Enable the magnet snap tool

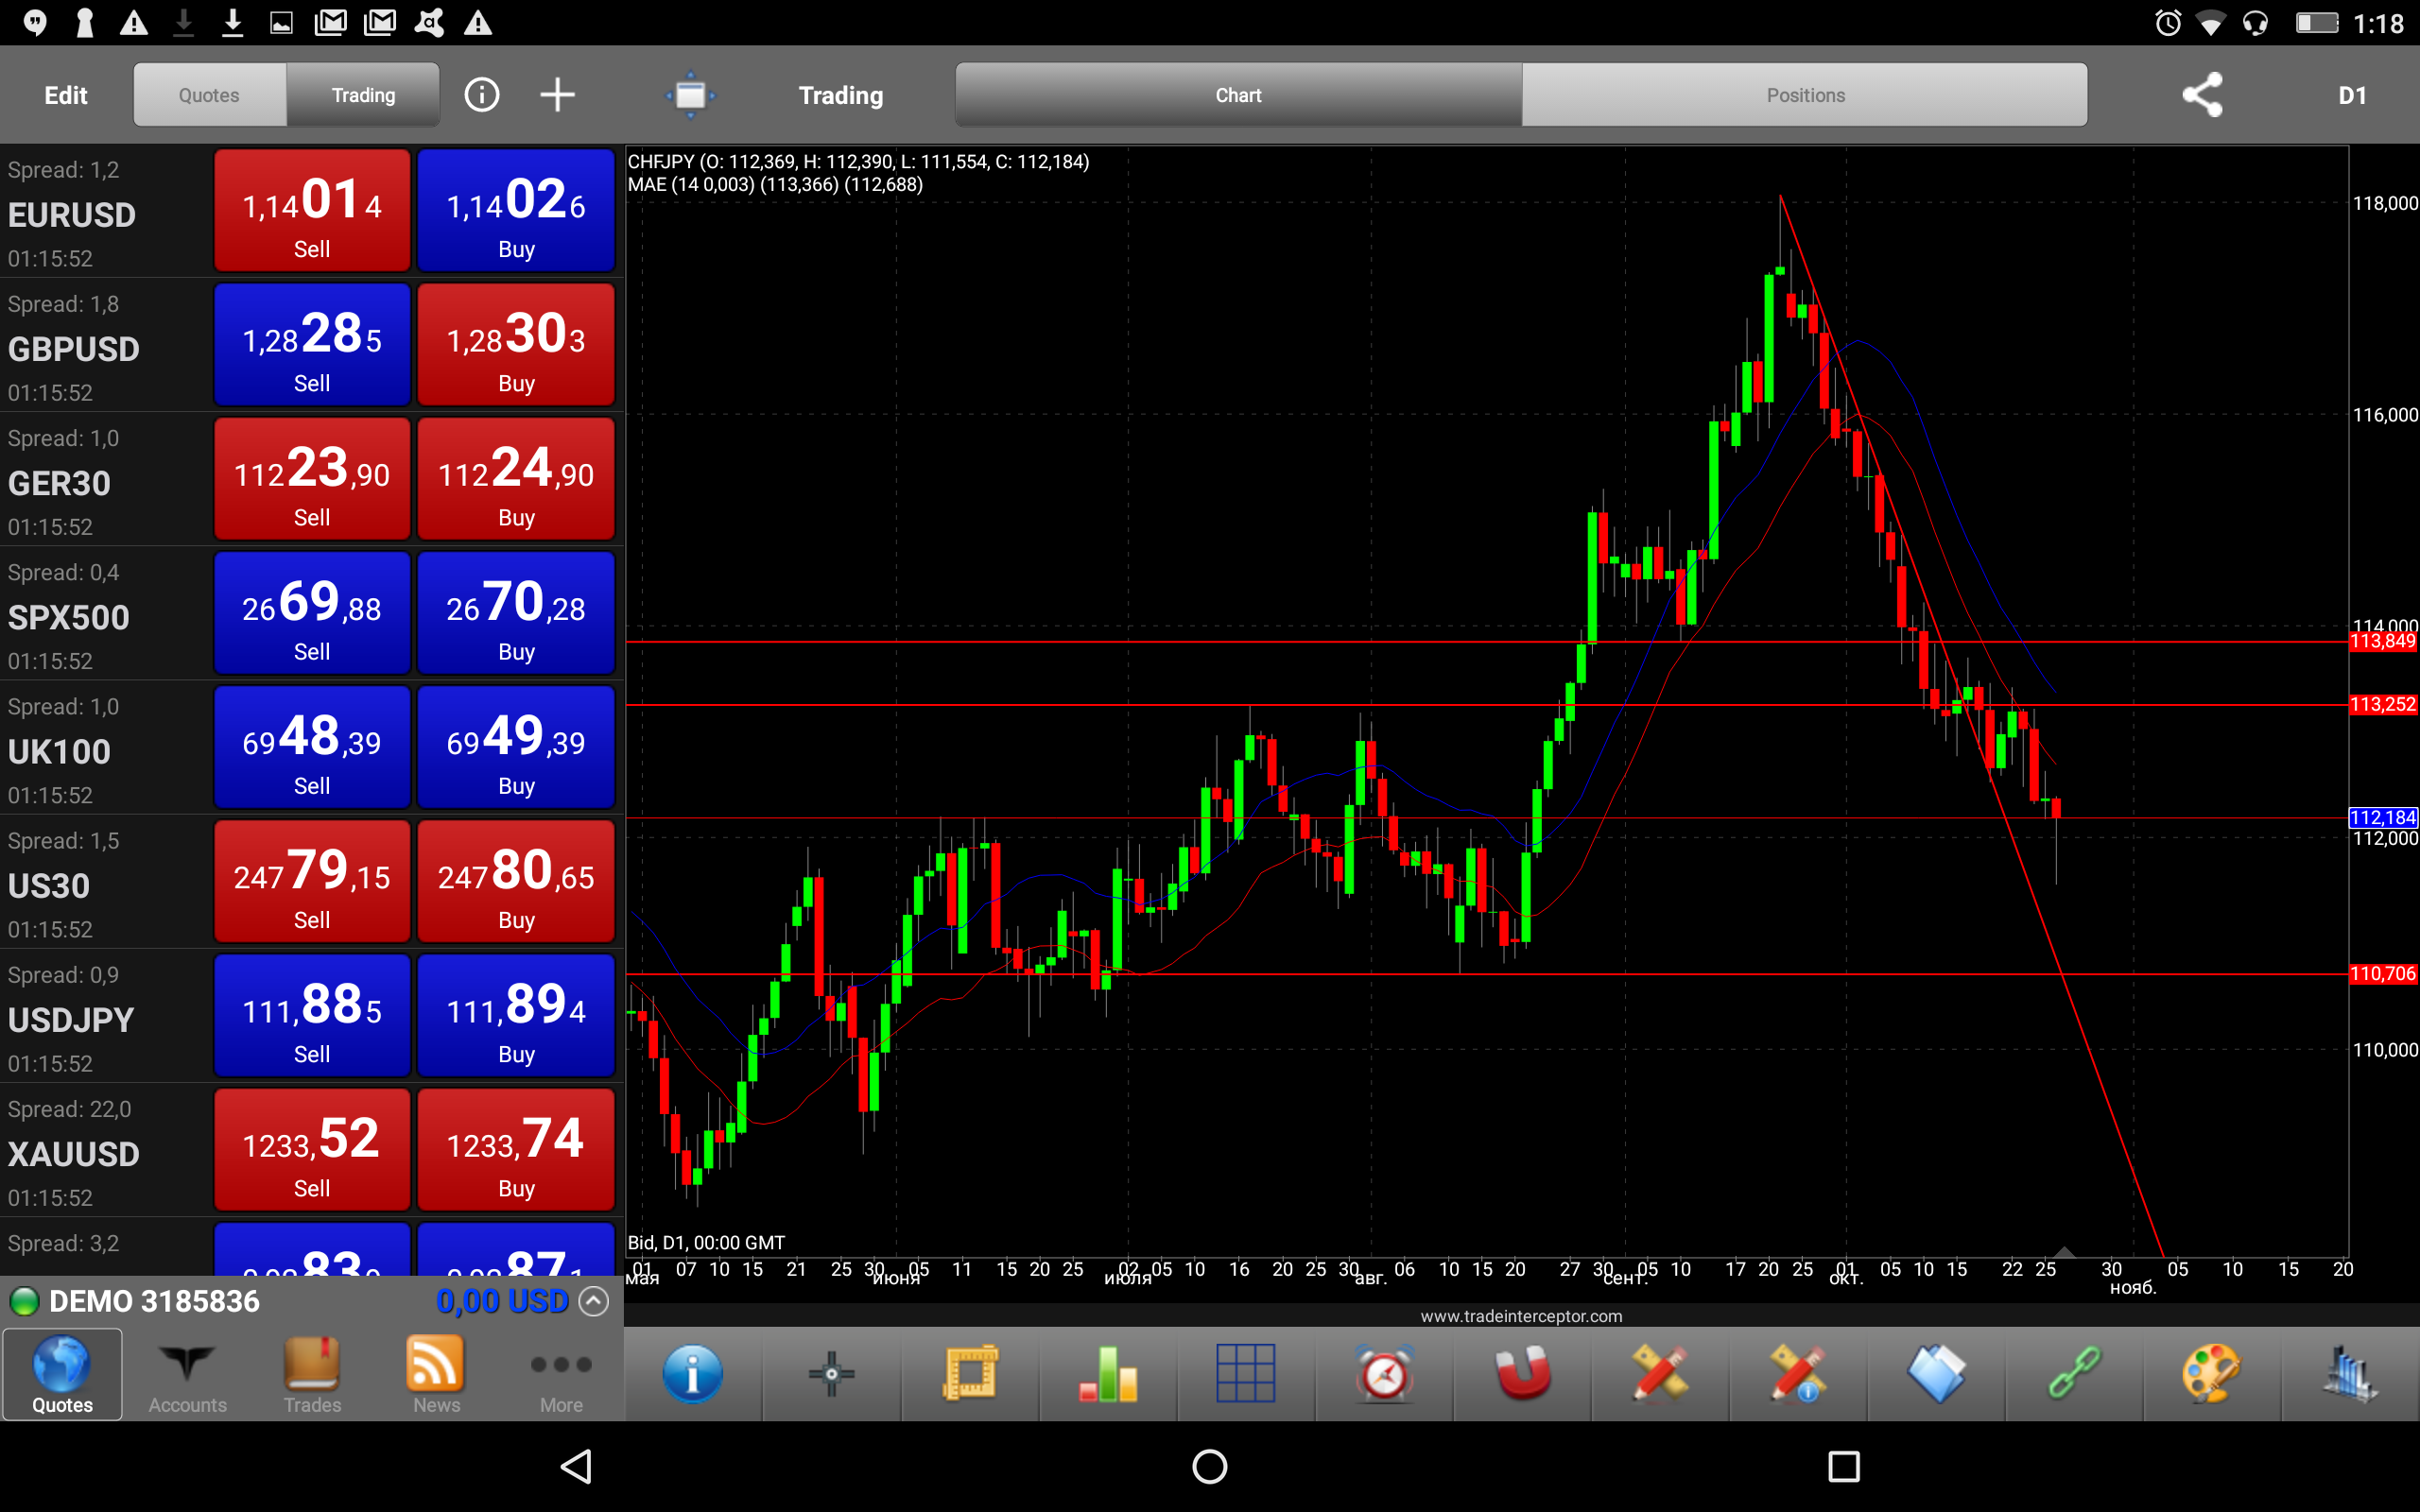click(x=1523, y=1374)
